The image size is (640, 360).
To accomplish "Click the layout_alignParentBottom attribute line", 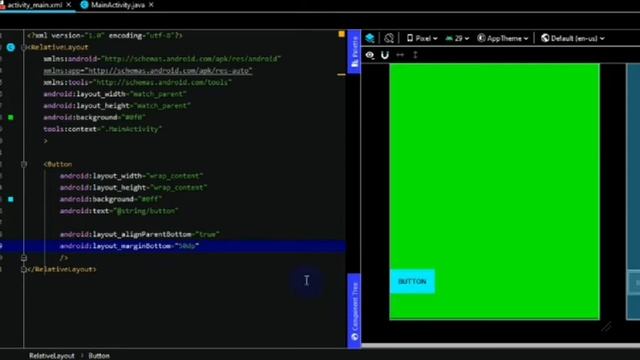I will [140, 234].
